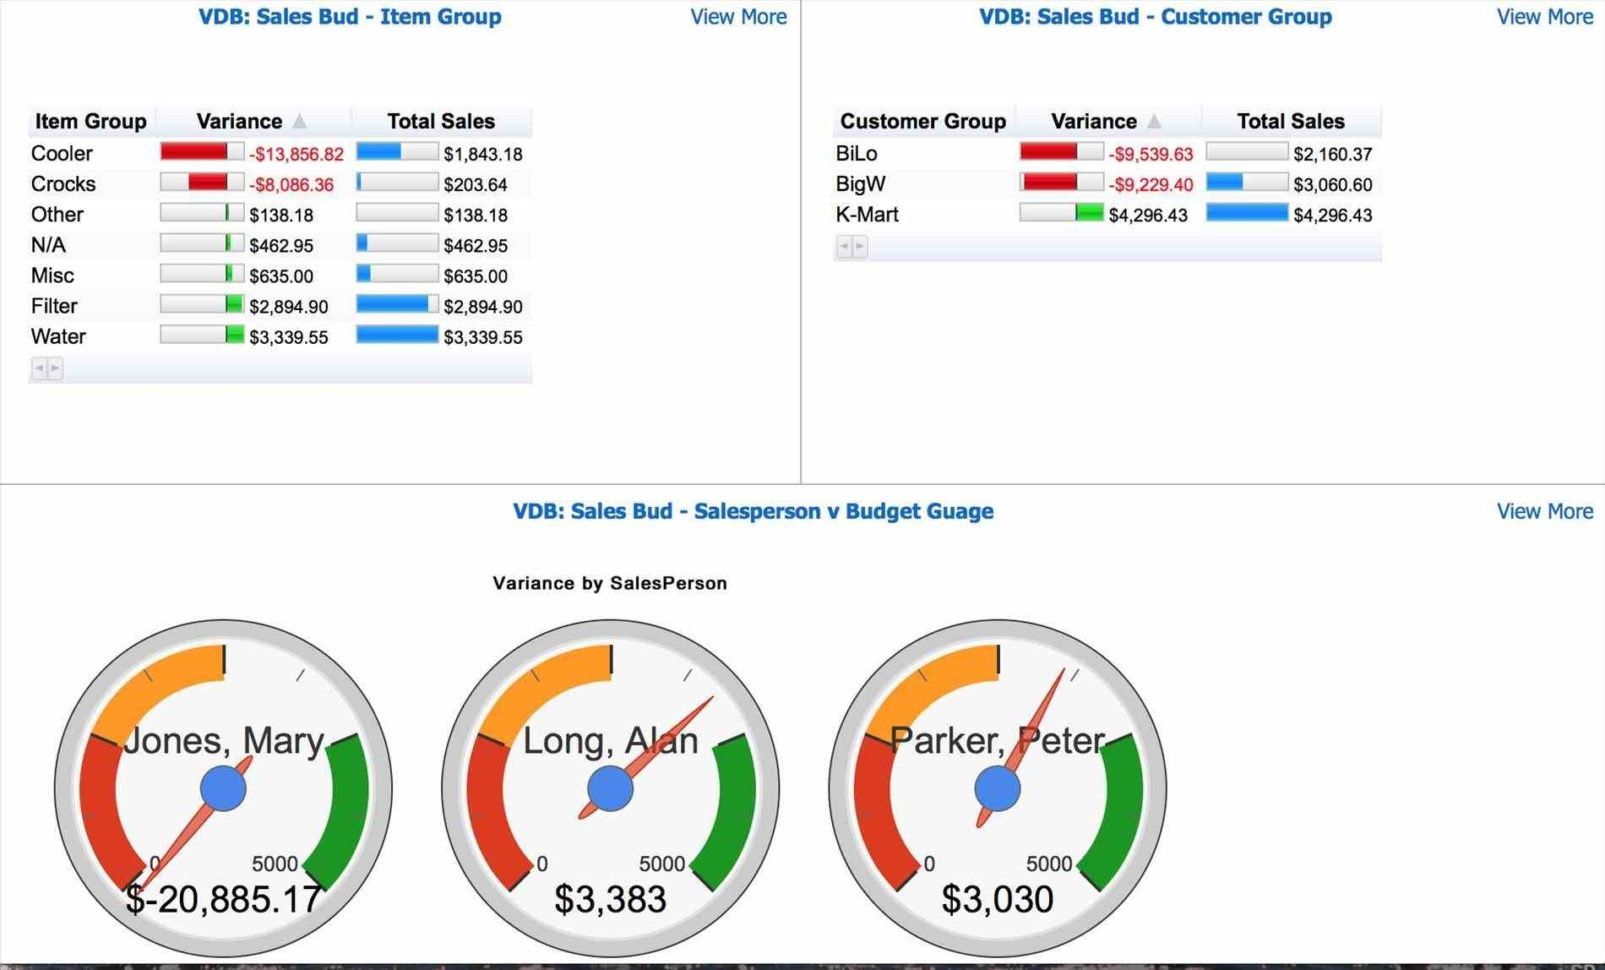Select the Filter item group row
This screenshot has height=970, width=1605.
coord(280,306)
